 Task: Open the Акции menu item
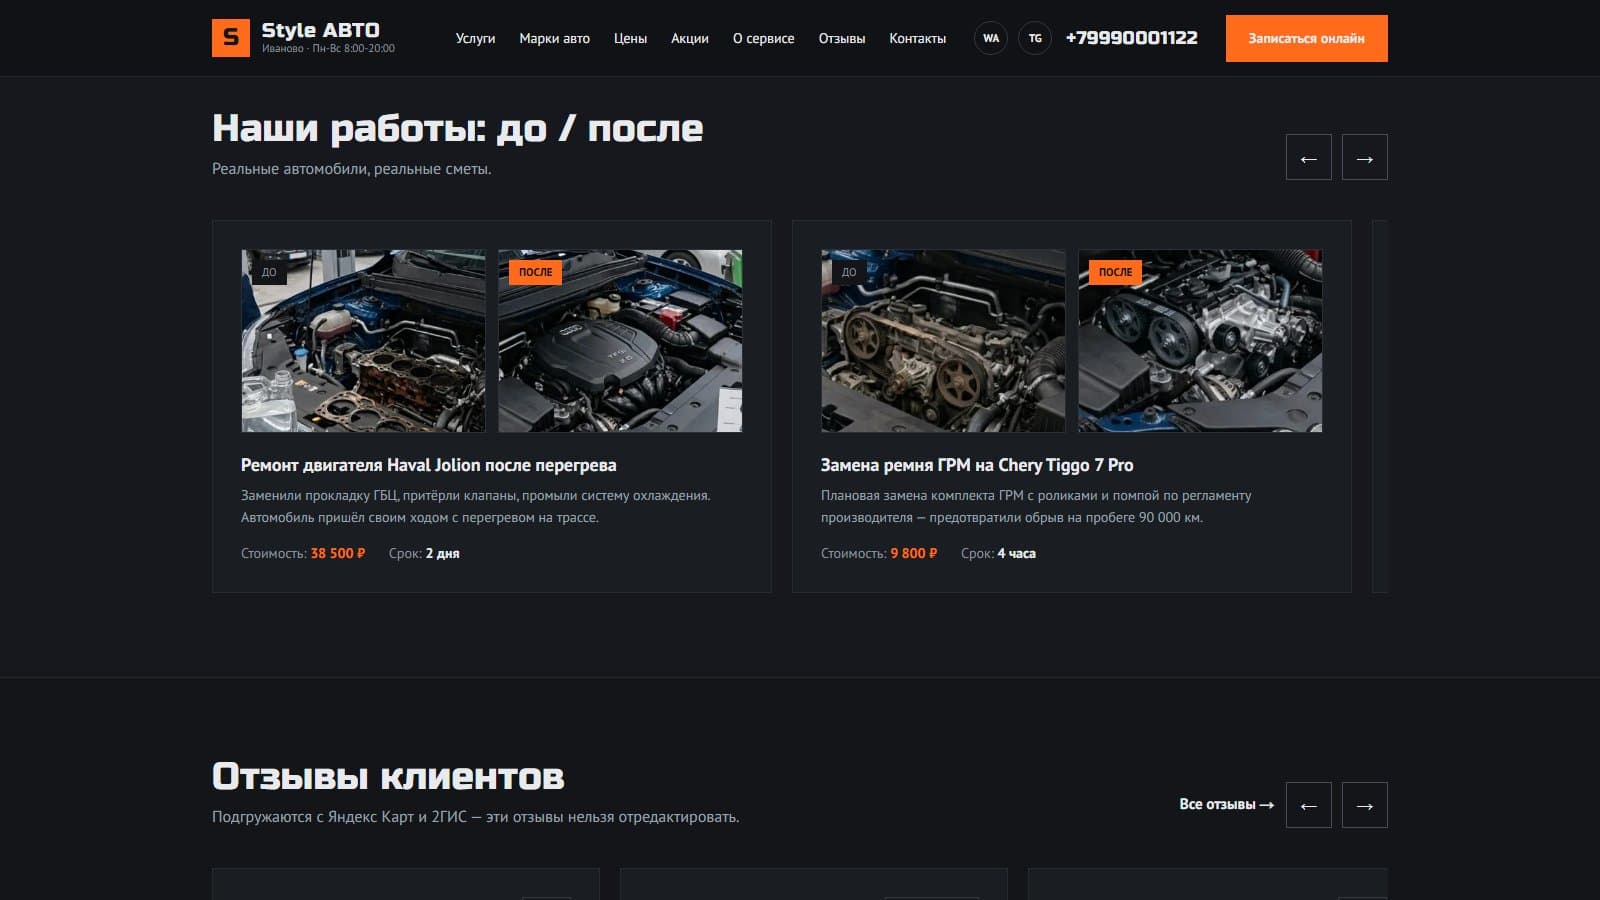click(689, 38)
